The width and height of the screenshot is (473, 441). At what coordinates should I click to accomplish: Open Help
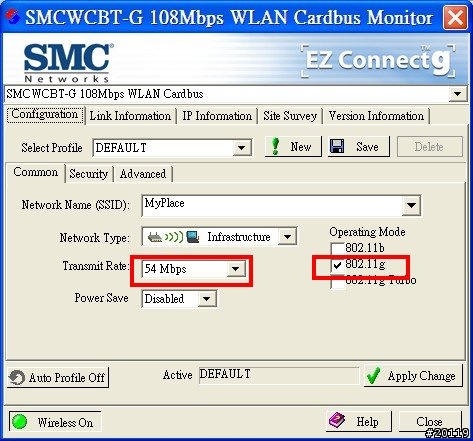(359, 421)
